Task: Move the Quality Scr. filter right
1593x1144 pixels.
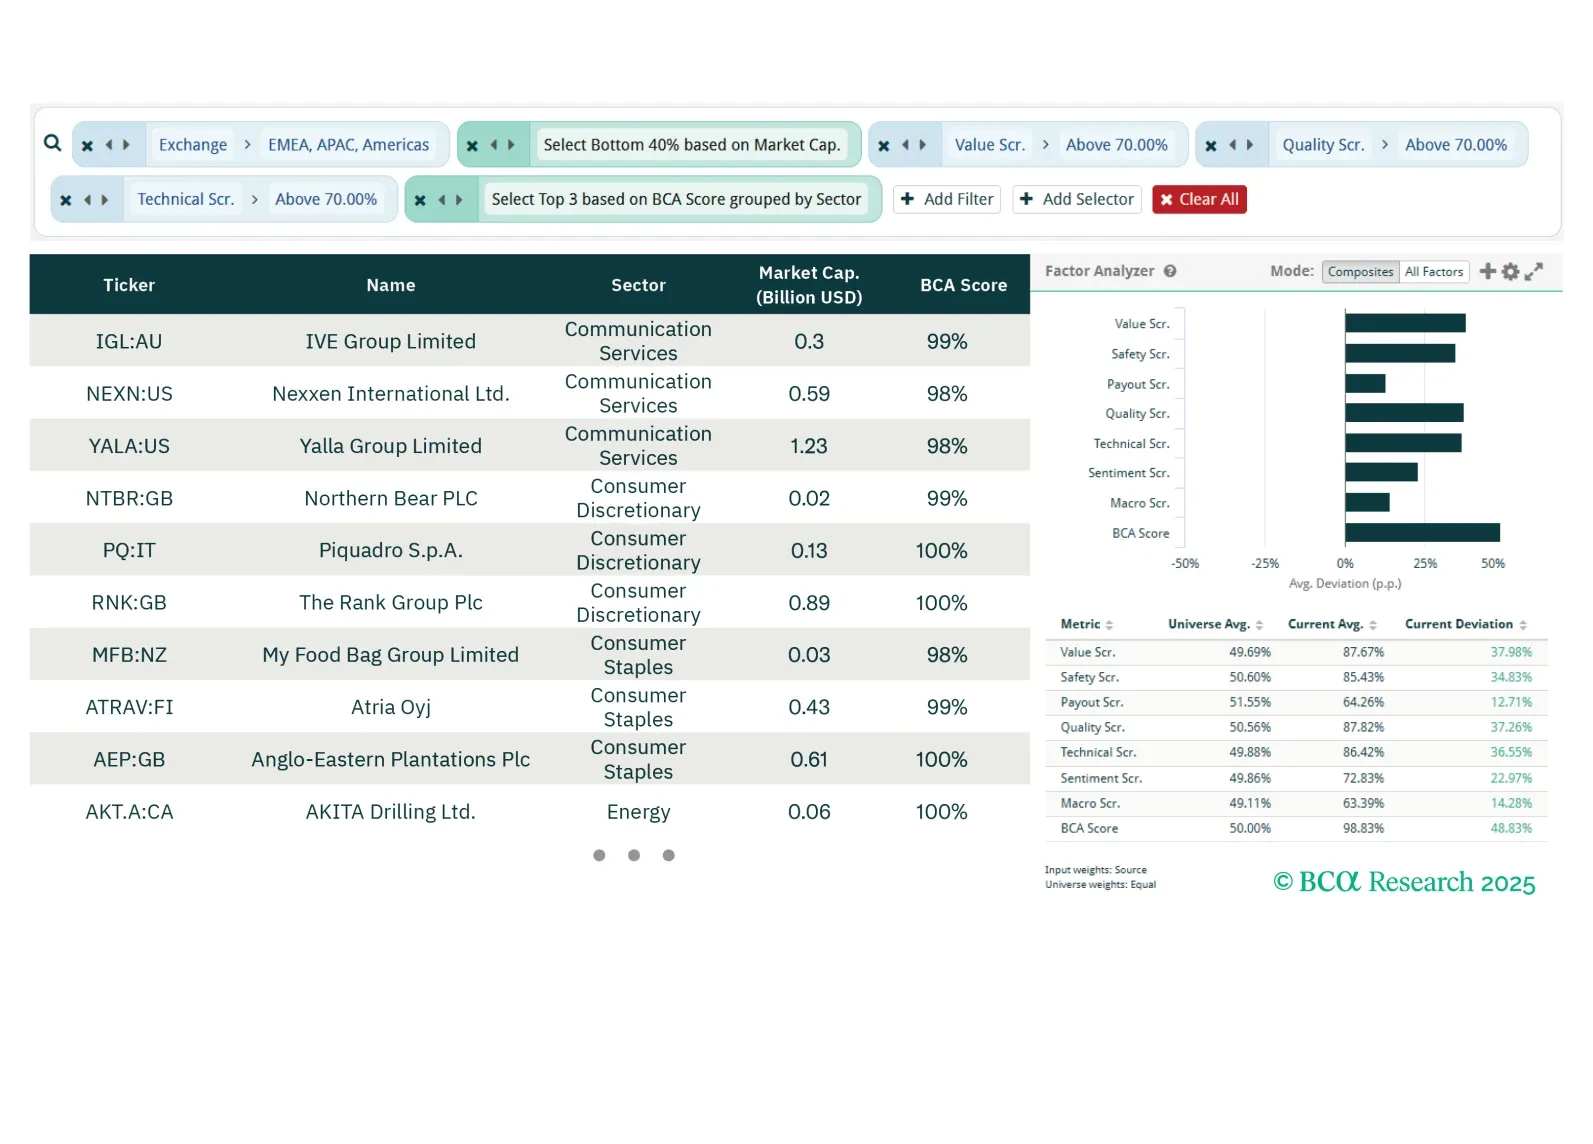Action: tap(1250, 146)
